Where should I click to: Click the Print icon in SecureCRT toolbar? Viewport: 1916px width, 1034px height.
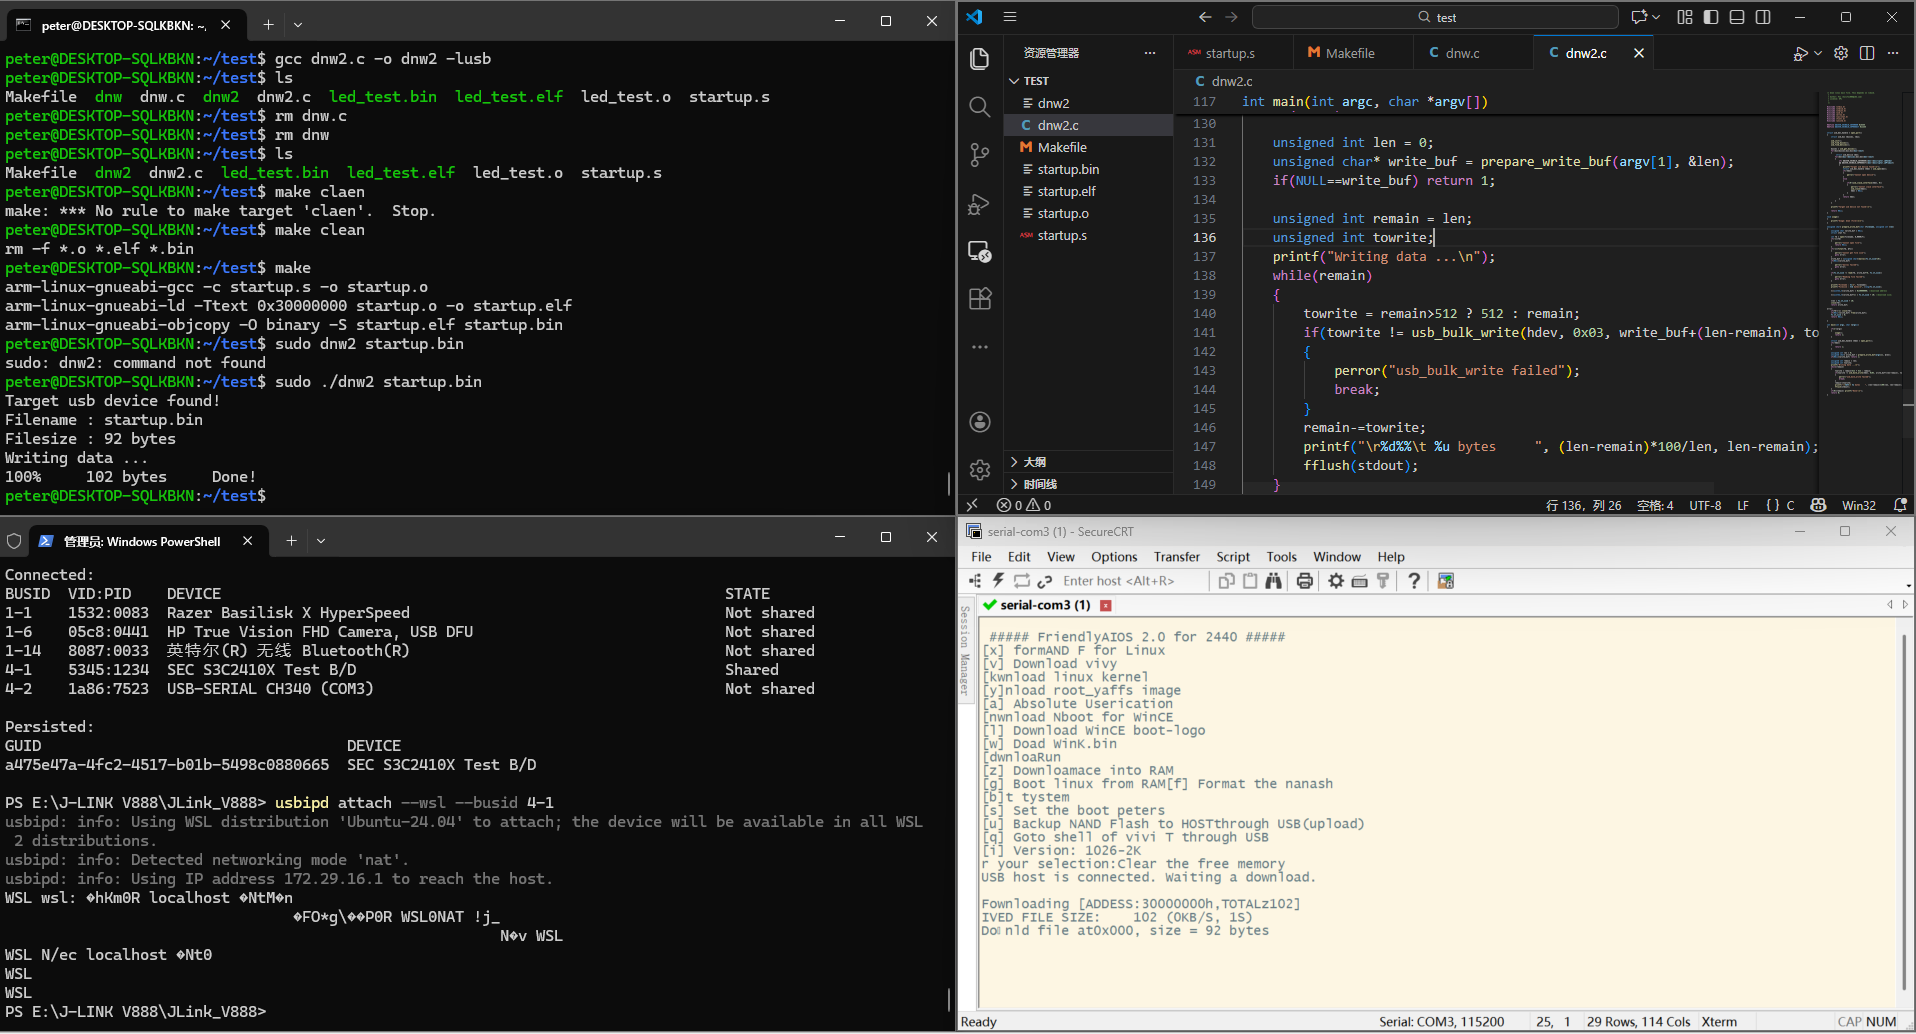click(x=1304, y=580)
